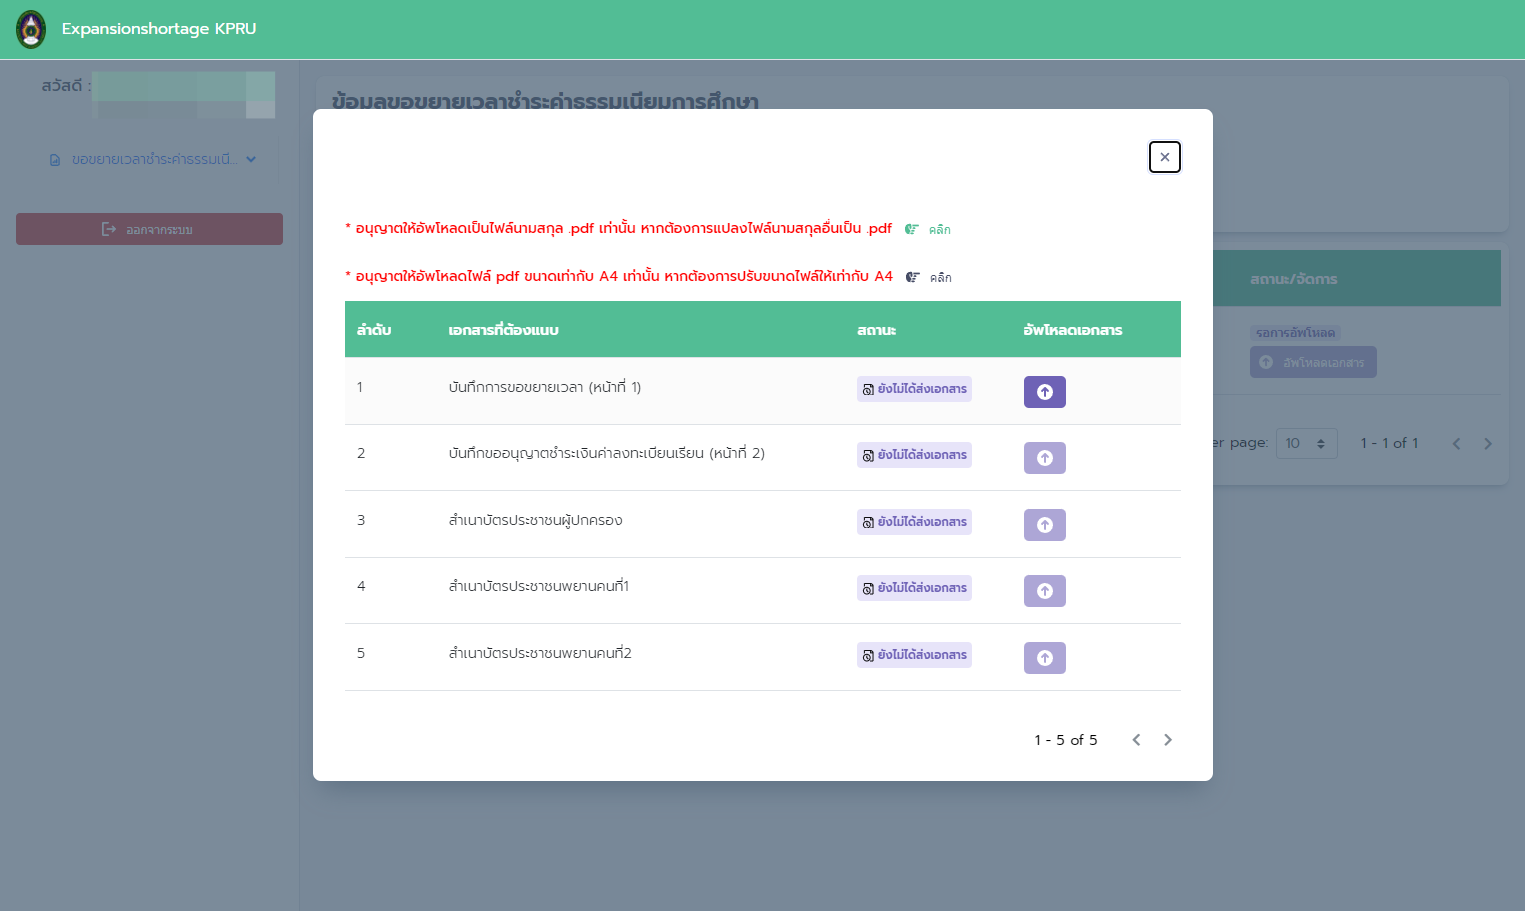1525x911 pixels.
Task: Upload file for สำเนาบัตรประชาชนพยานคนที่1
Action: 1045,591
